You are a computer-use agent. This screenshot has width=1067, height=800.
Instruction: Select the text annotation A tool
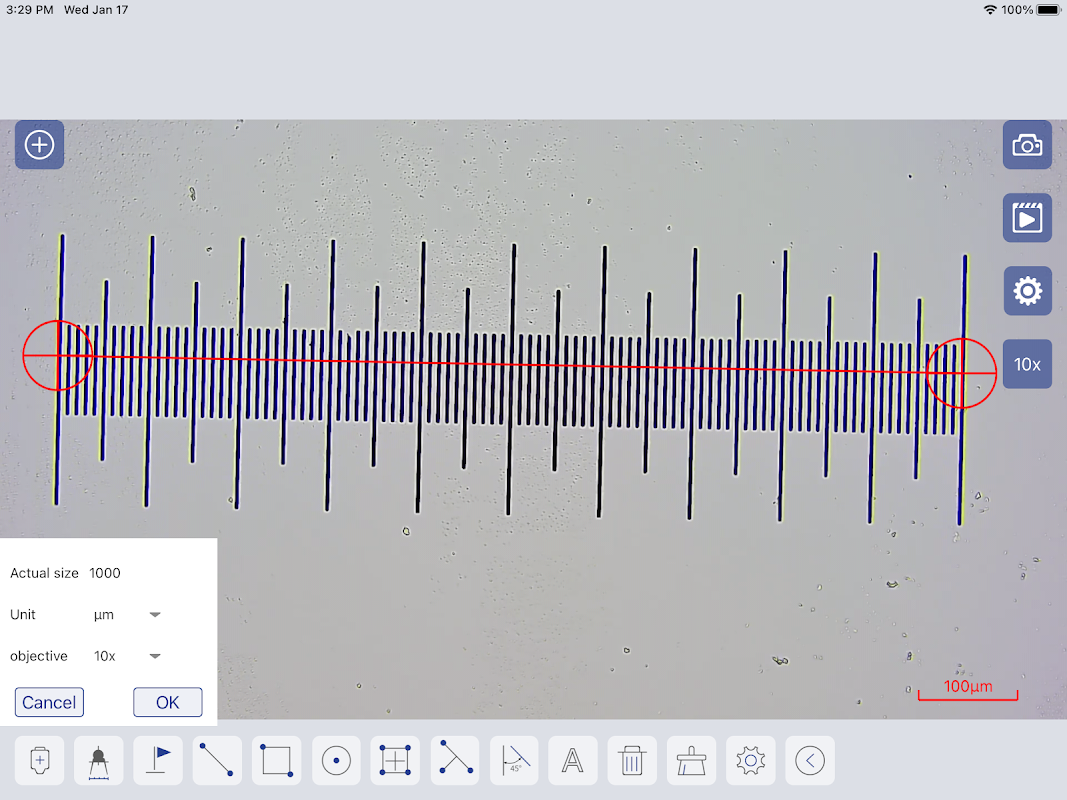pyautogui.click(x=573, y=760)
